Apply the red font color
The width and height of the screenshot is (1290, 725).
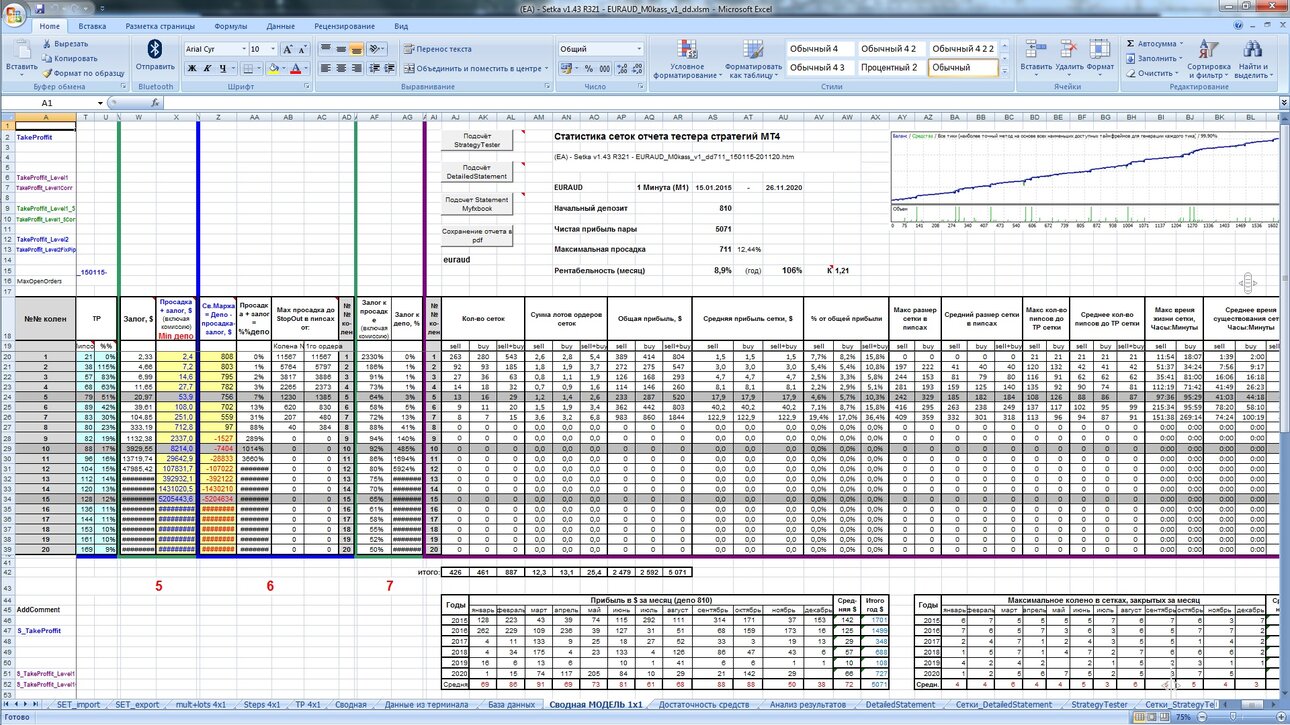[x=295, y=68]
